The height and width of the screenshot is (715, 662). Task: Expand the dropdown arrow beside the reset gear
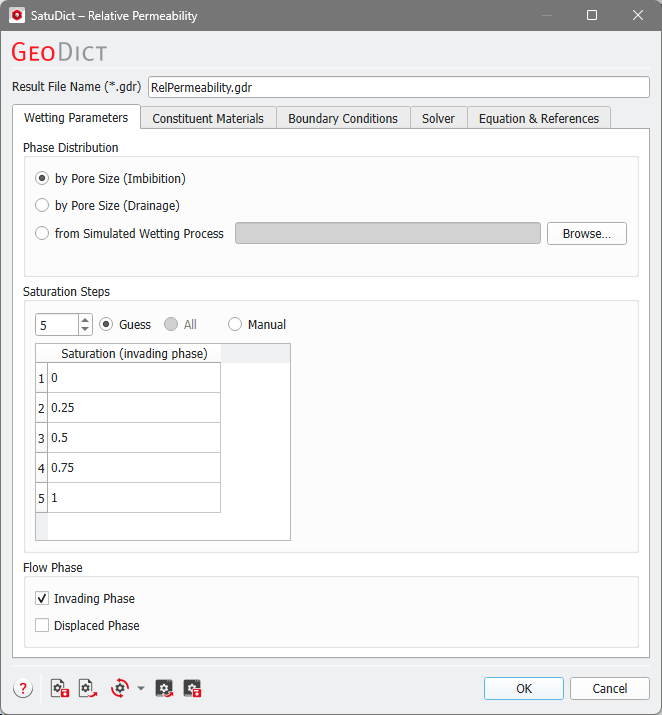[x=141, y=689]
